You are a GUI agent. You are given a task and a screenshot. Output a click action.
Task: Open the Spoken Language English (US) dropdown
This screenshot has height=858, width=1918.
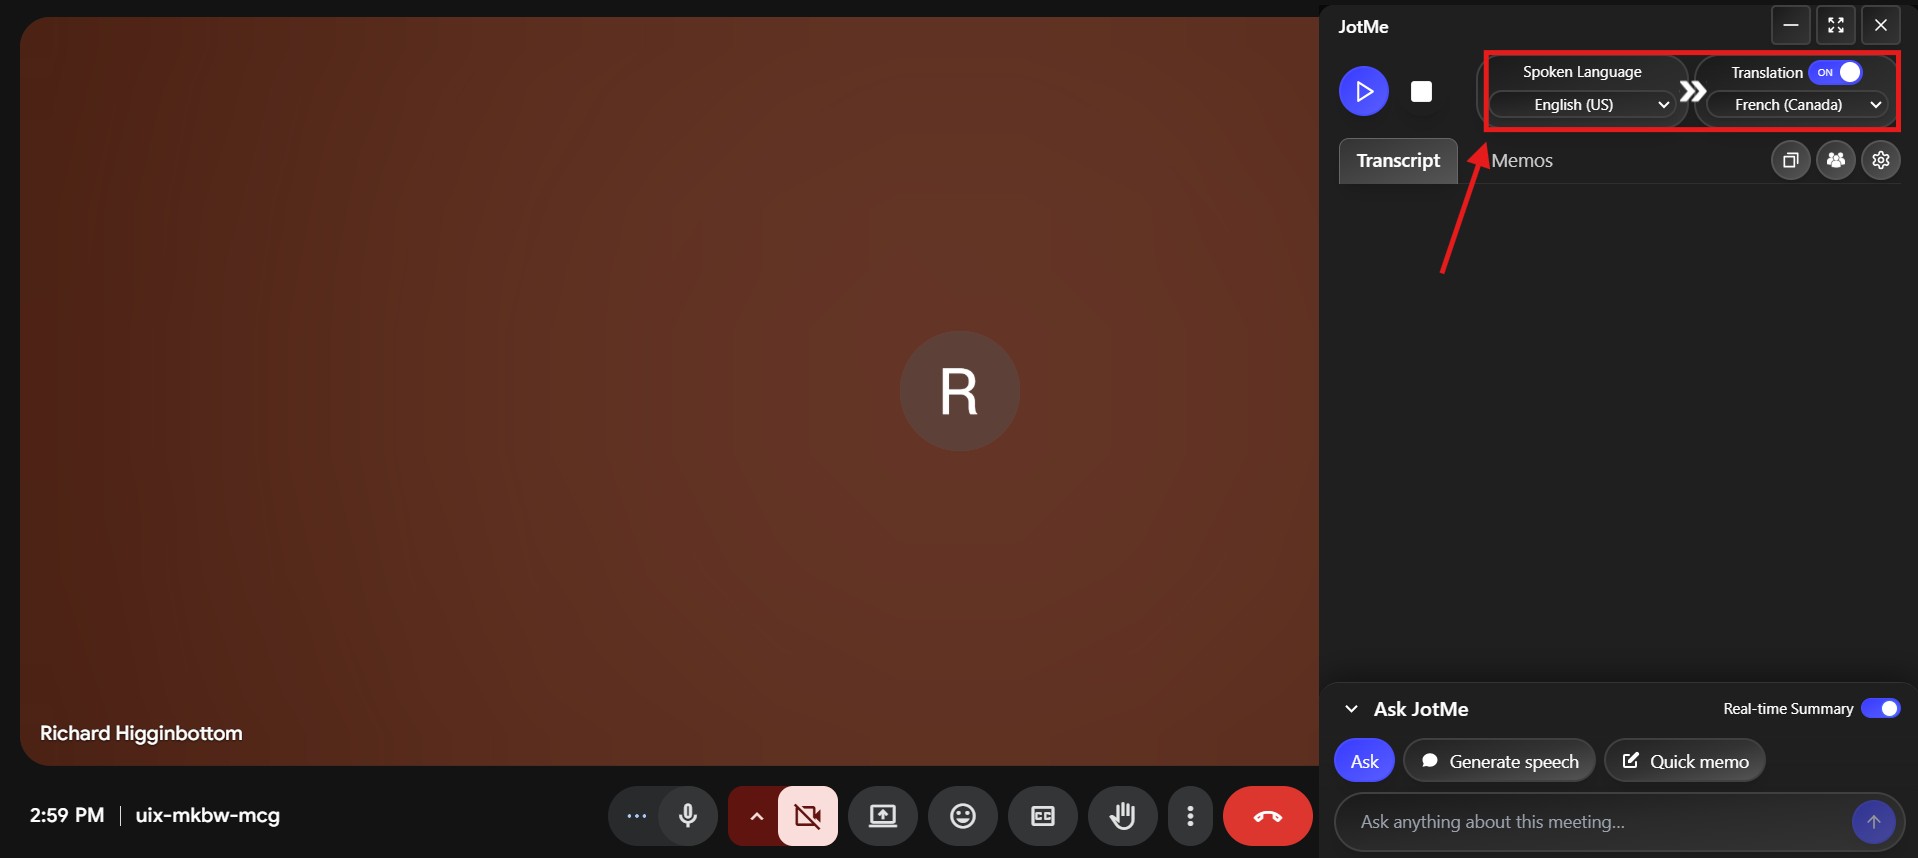click(x=1581, y=105)
